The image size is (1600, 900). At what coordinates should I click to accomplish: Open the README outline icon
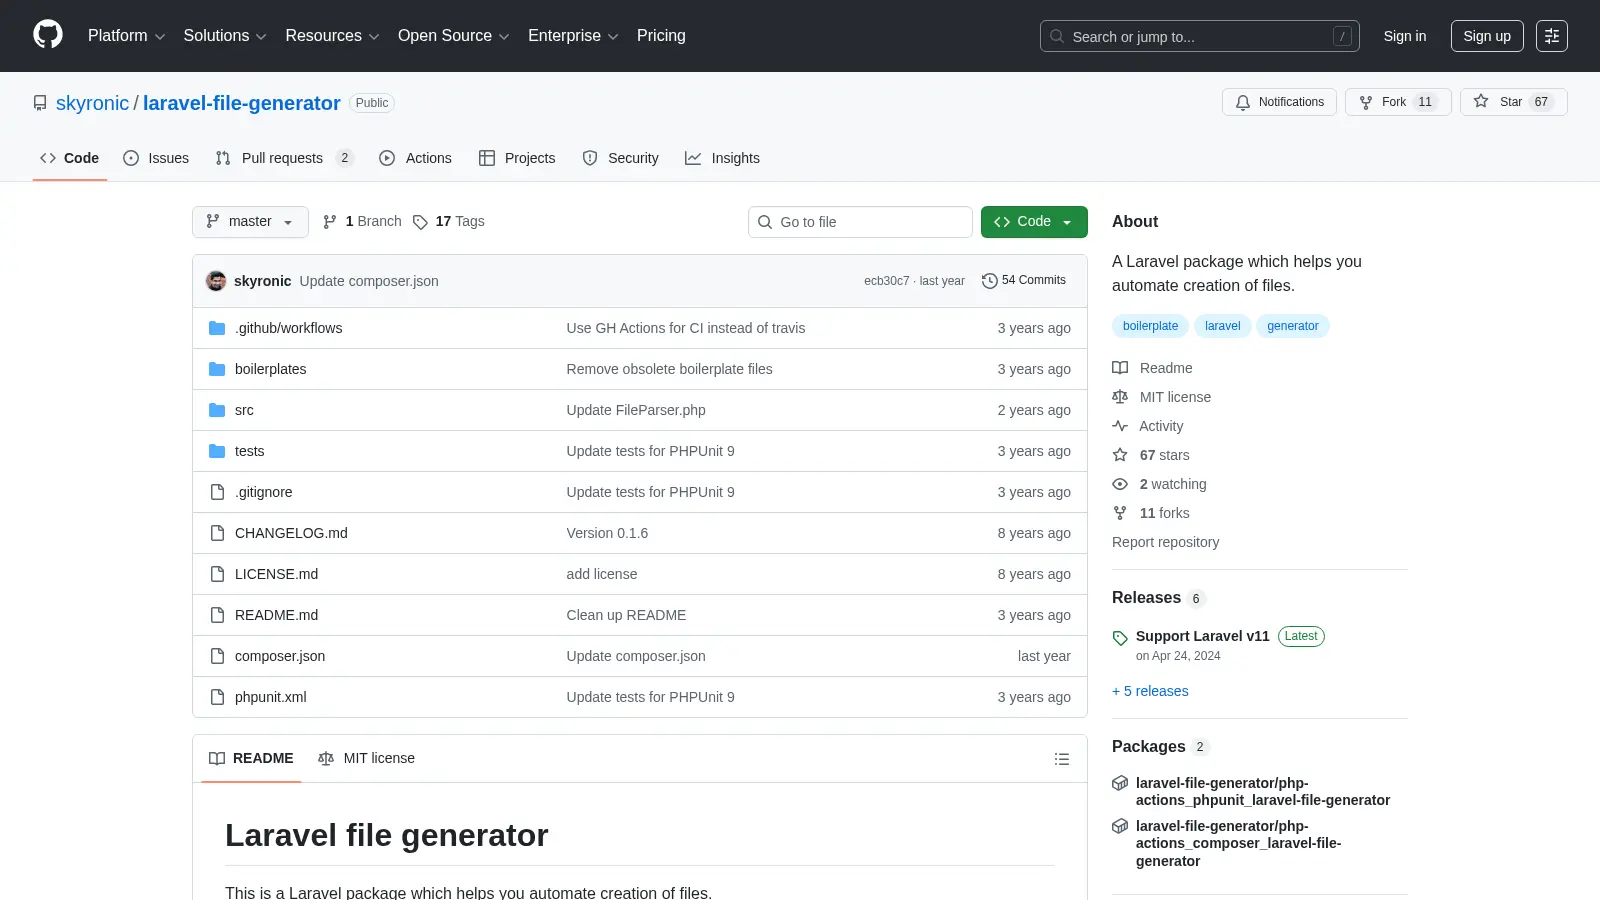1062,759
